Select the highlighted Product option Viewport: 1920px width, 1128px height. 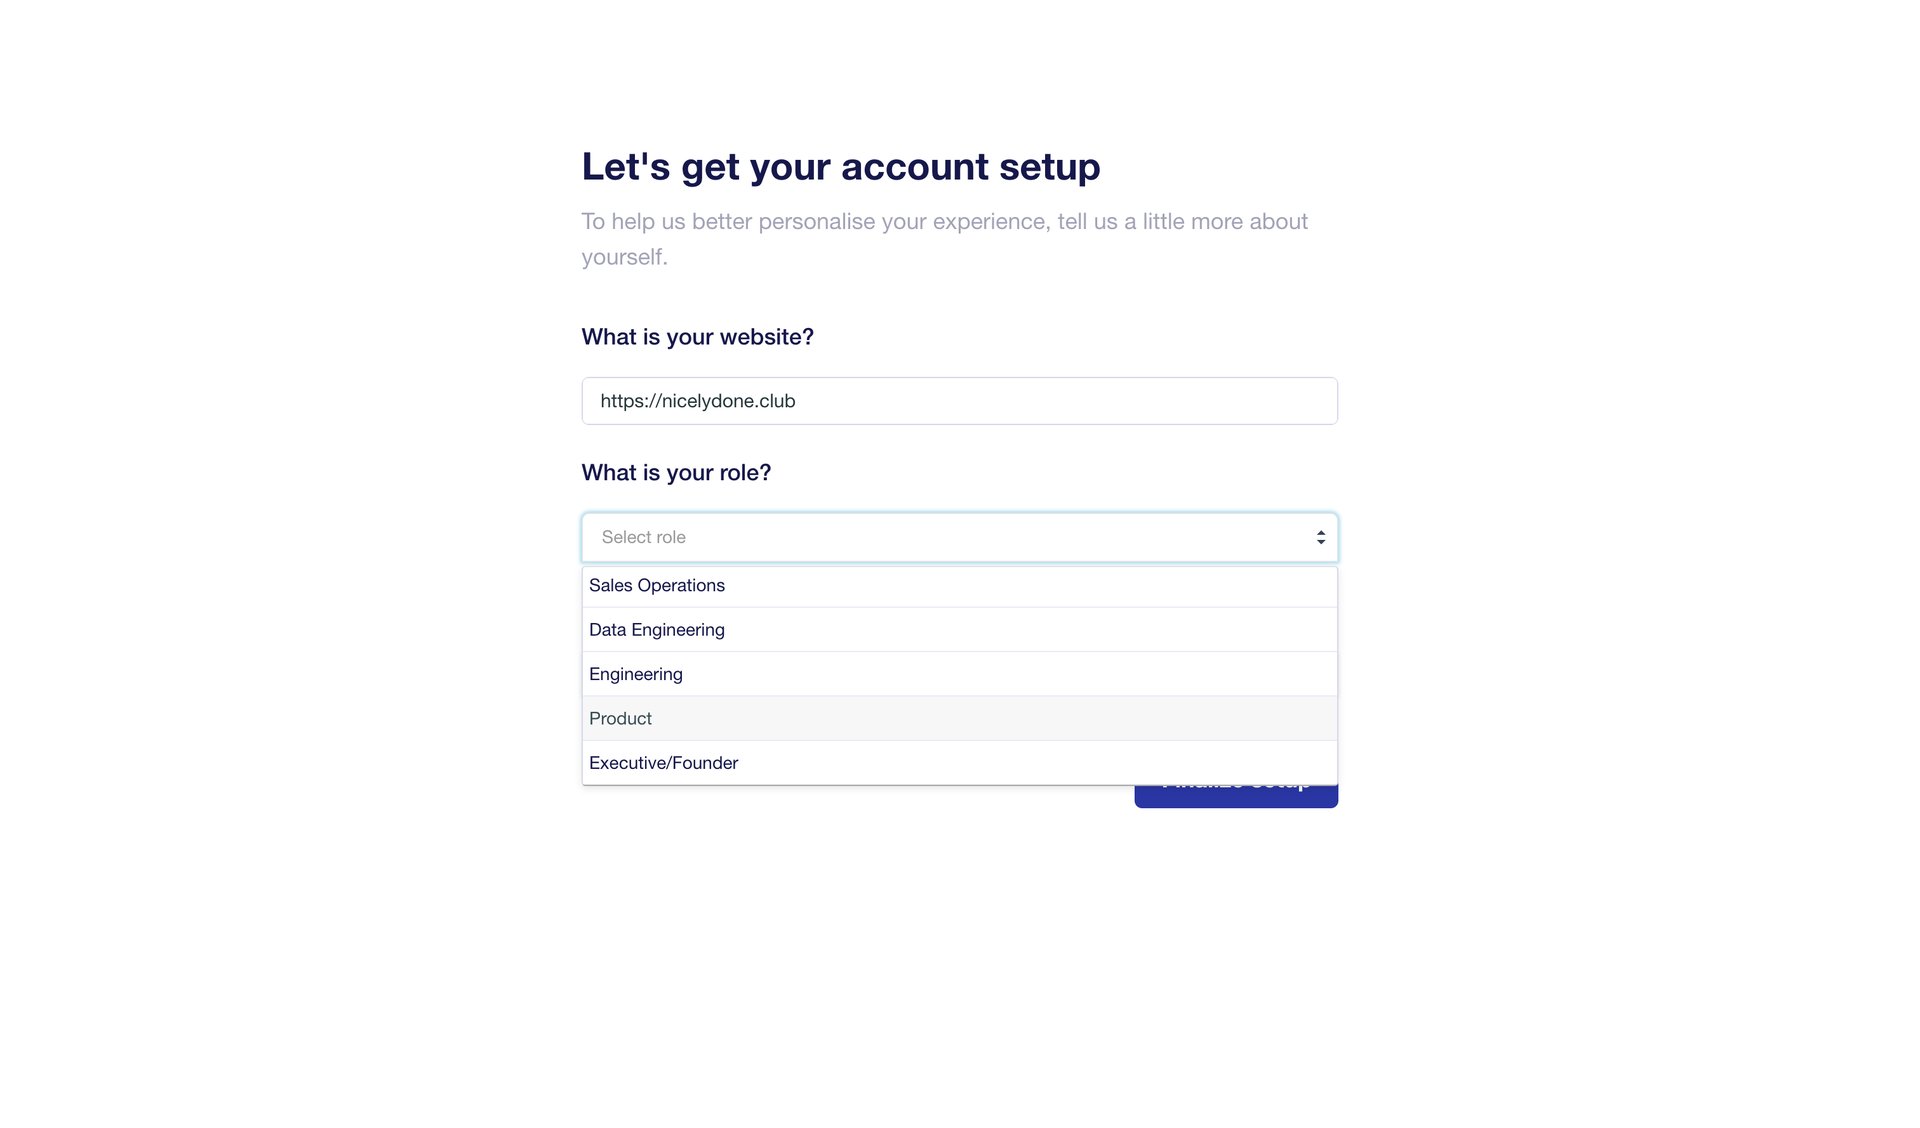(x=620, y=719)
